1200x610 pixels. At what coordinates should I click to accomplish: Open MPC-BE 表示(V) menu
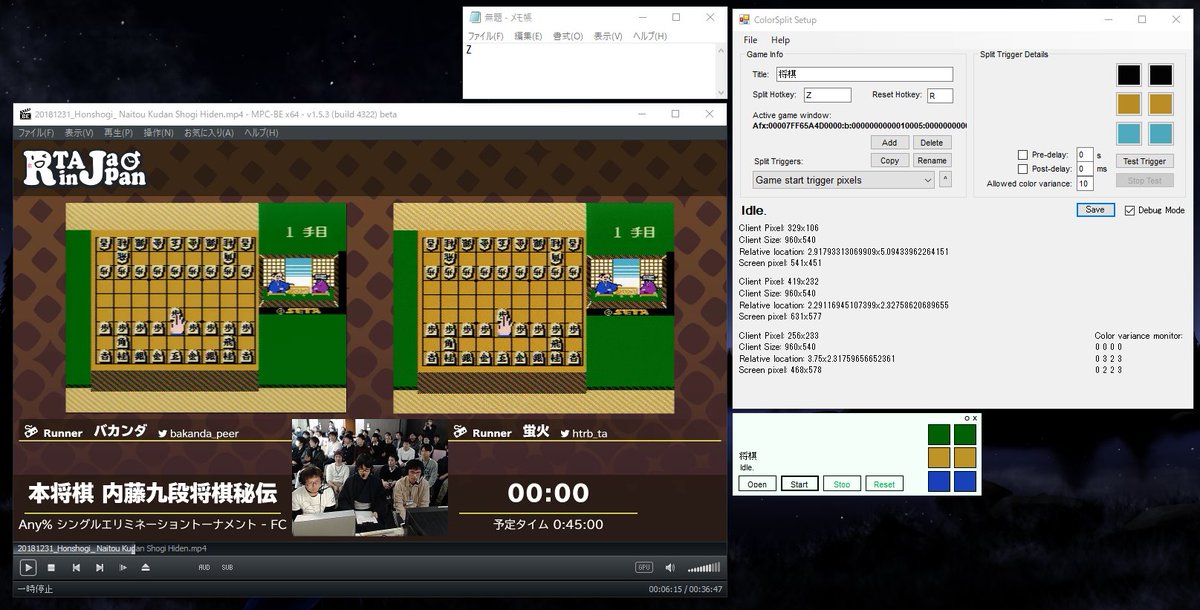(x=79, y=132)
